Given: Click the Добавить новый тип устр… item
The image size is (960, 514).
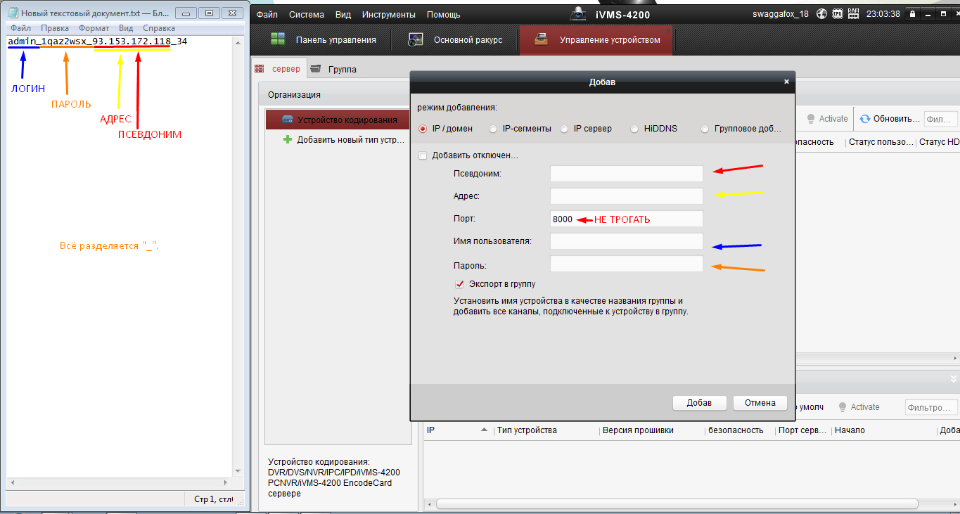Looking at the screenshot, I should pos(350,140).
